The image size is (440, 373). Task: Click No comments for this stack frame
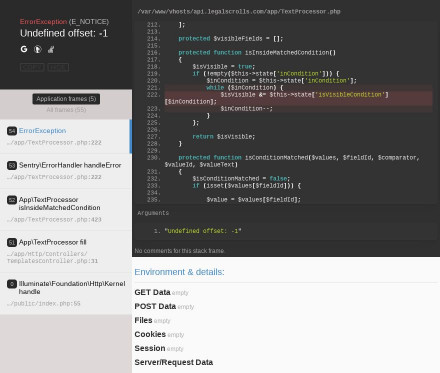[179, 251]
